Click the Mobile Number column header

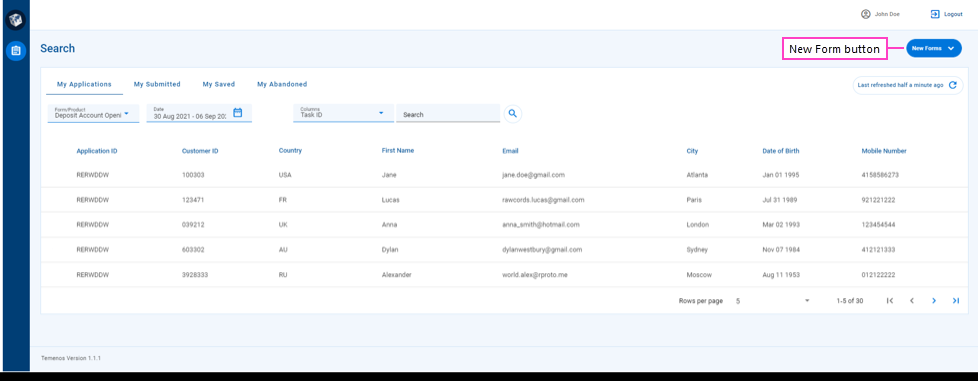[884, 151]
